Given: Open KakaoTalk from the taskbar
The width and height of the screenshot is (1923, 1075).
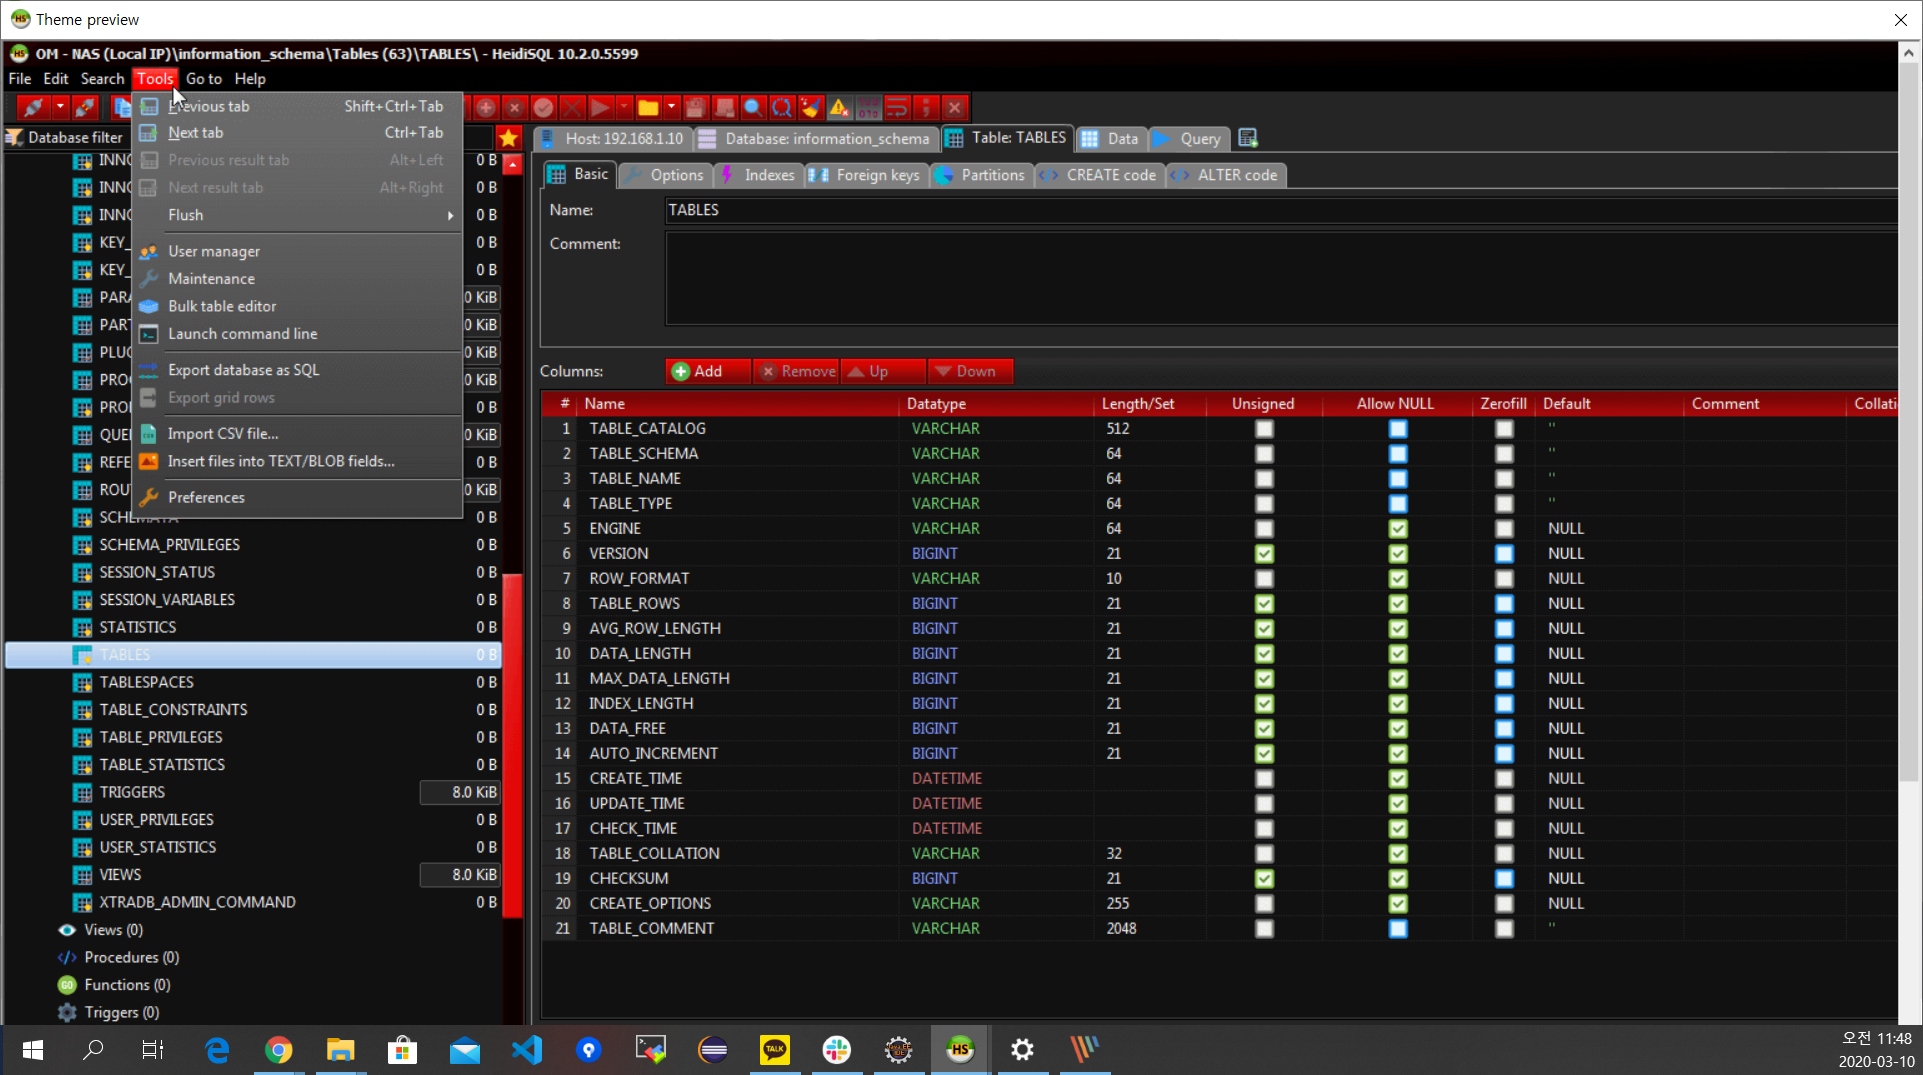Looking at the screenshot, I should coord(775,1049).
